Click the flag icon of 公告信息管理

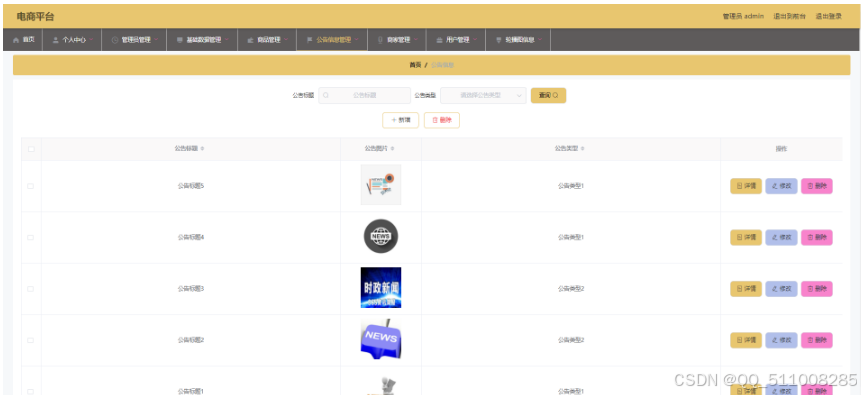[x=309, y=40]
